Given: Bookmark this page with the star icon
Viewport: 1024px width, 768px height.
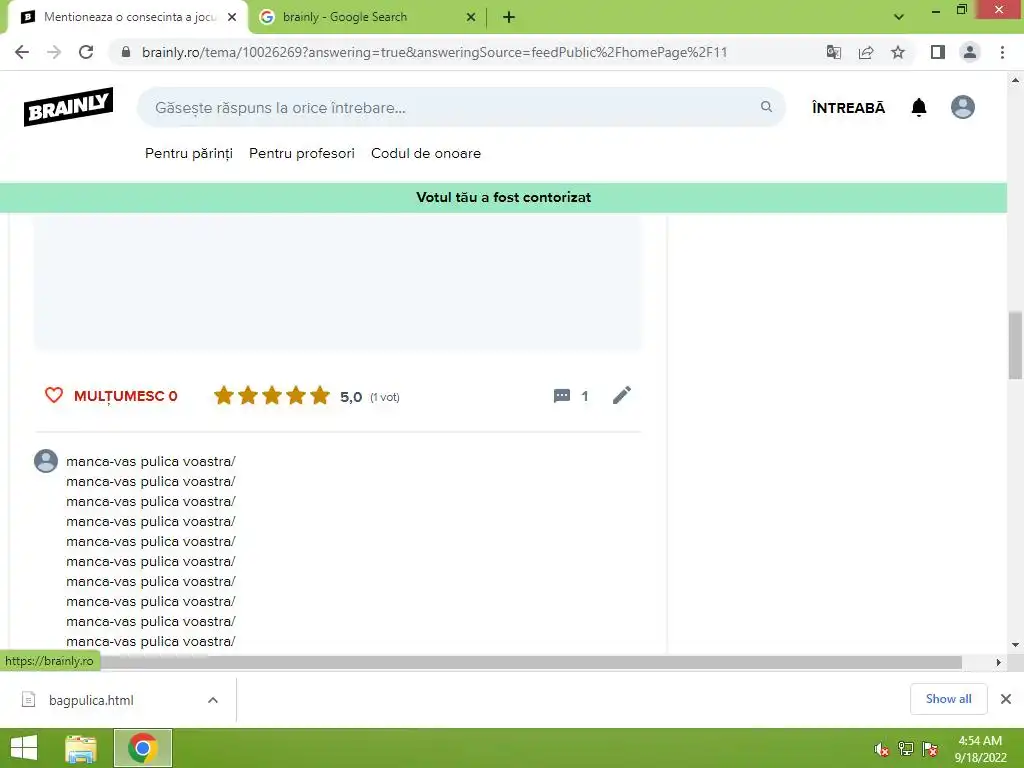Looking at the screenshot, I should [x=898, y=52].
